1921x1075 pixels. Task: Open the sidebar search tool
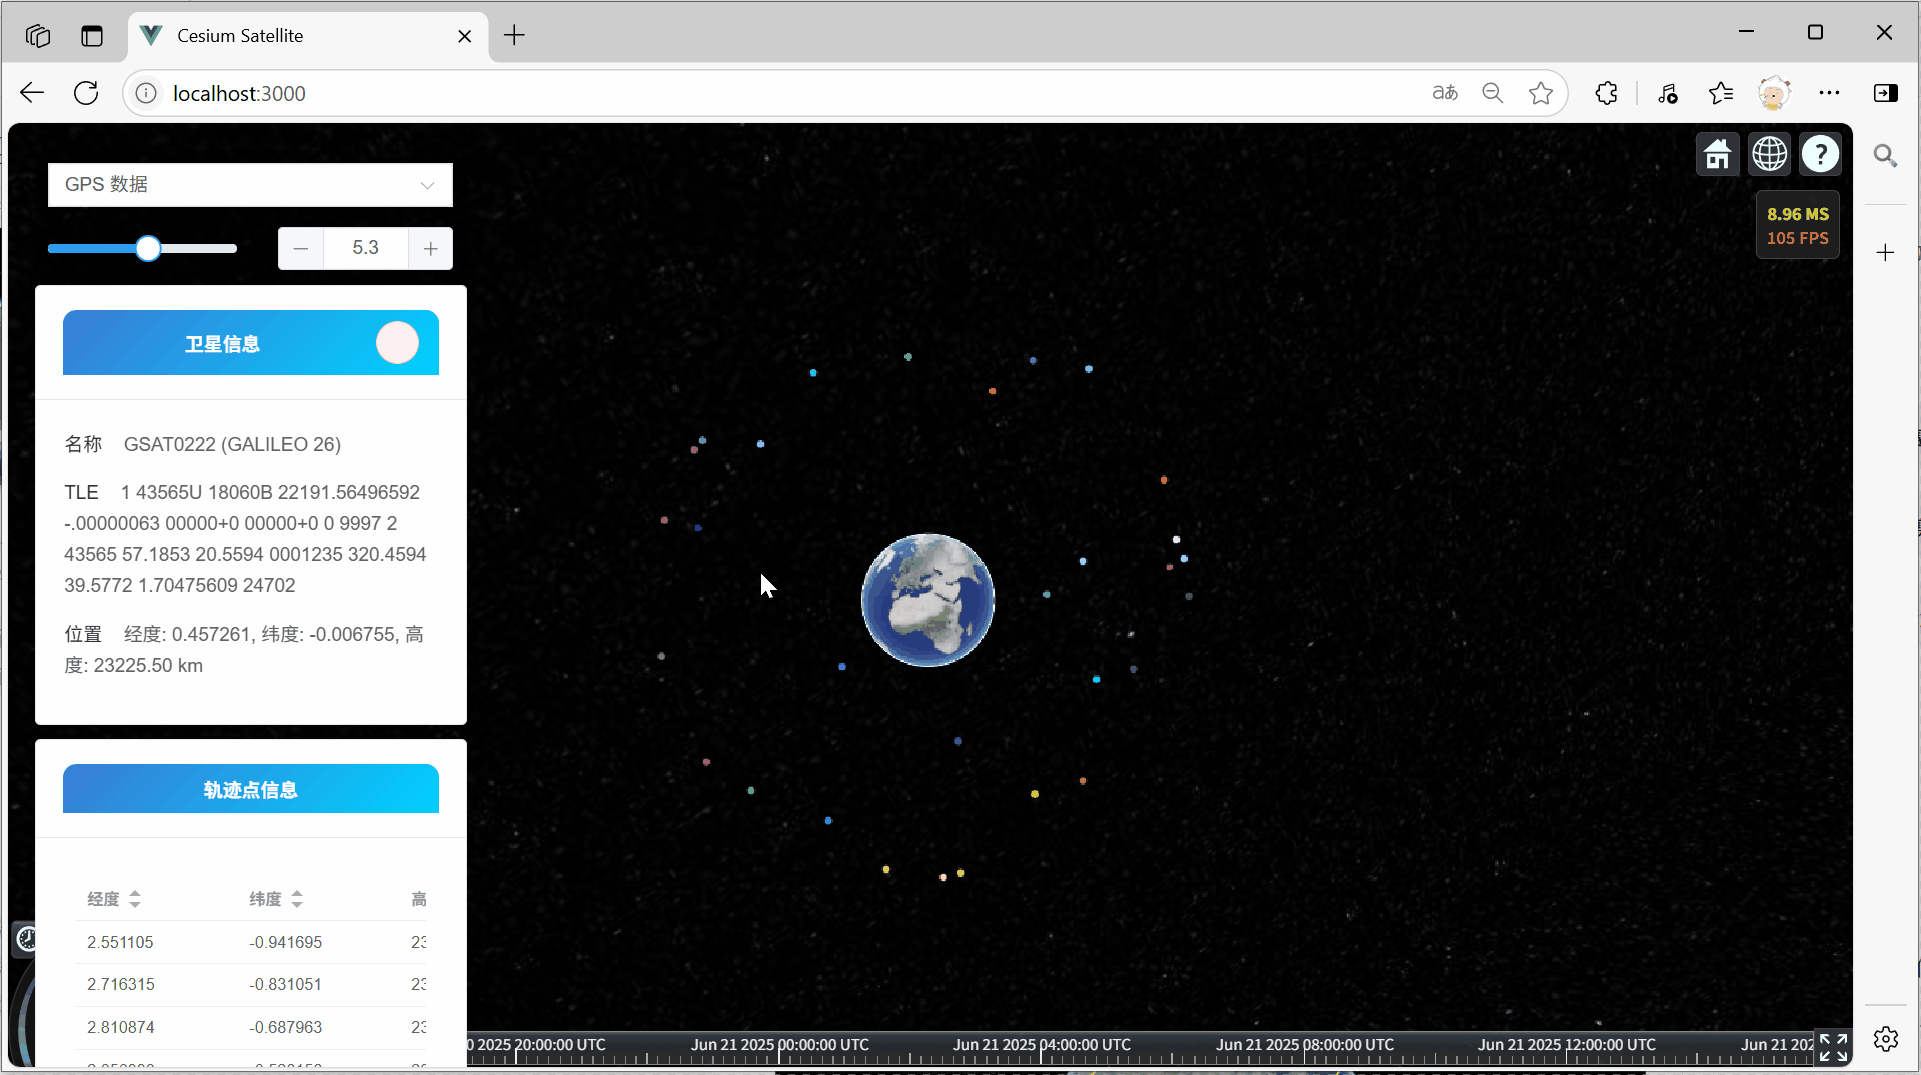[1886, 156]
